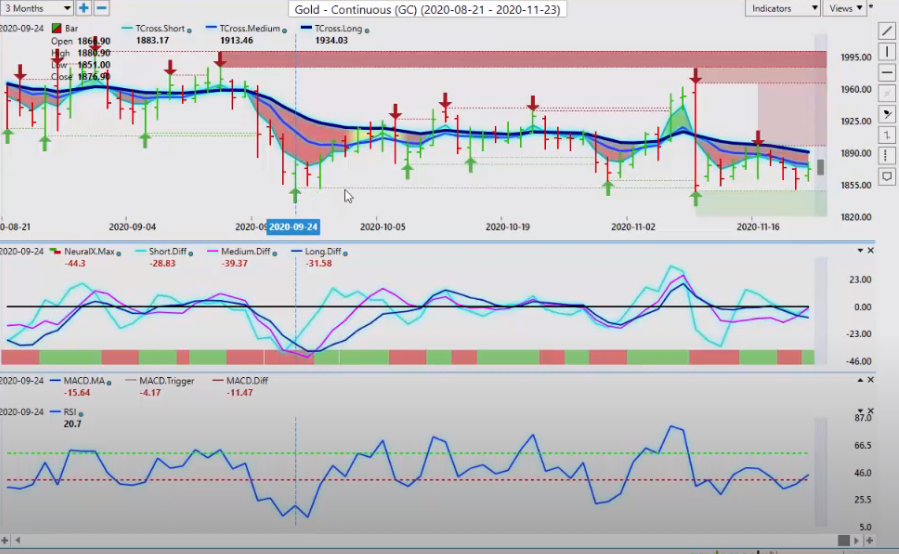899x554 pixels.
Task: Open TCross.Short settings dot
Action: [x=189, y=30]
